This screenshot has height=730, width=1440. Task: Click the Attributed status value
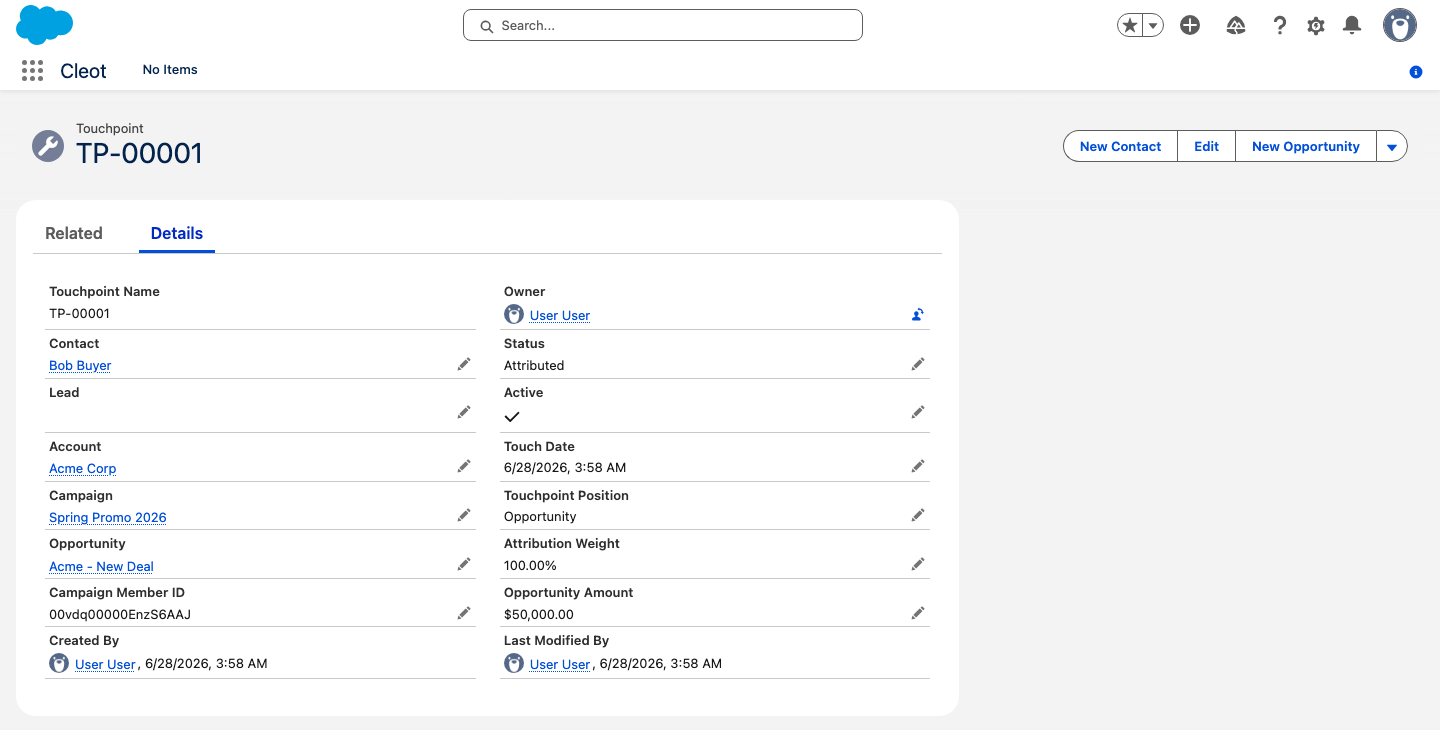(534, 365)
